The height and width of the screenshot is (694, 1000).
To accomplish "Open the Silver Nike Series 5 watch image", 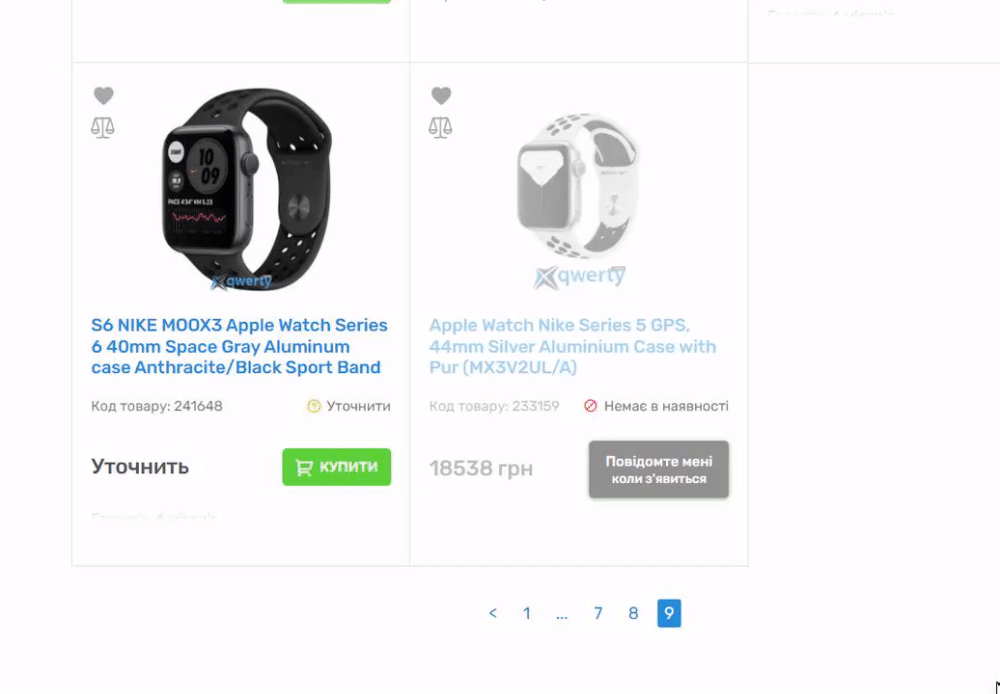I will pos(578,198).
